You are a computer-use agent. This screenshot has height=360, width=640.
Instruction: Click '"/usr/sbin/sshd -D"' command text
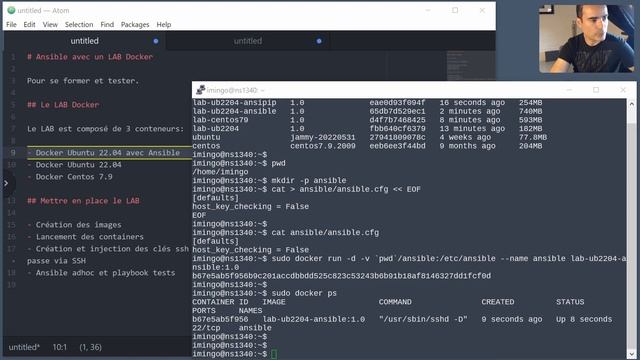point(423,319)
